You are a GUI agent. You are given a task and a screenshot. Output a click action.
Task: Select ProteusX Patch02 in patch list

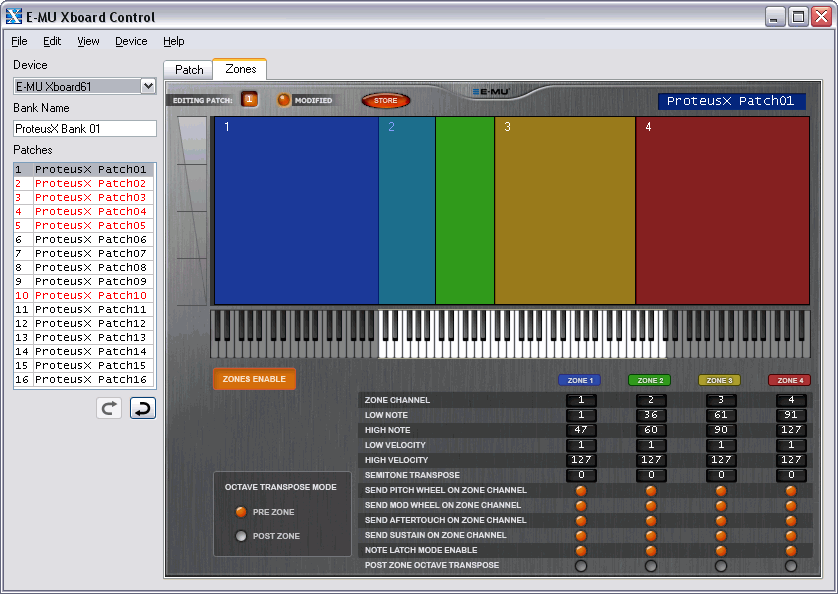84,183
